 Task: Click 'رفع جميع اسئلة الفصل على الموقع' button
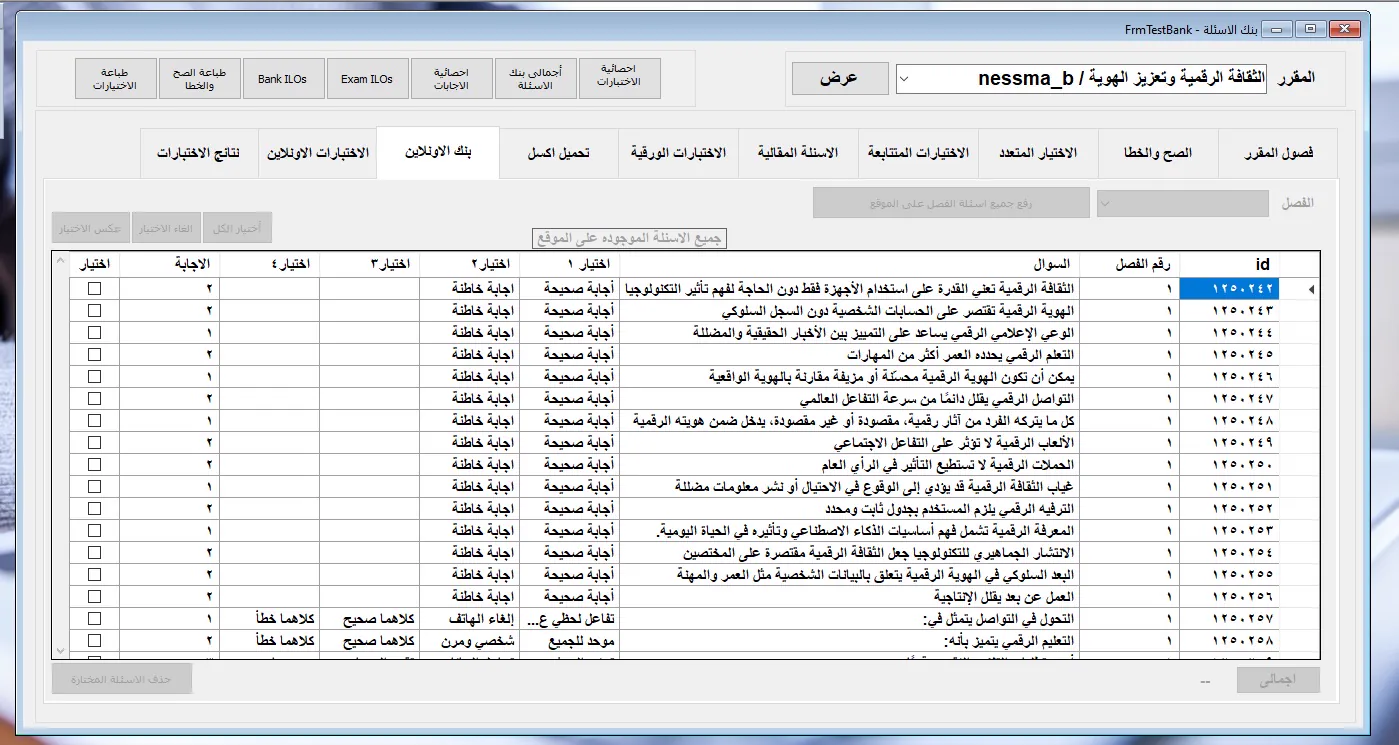(950, 203)
